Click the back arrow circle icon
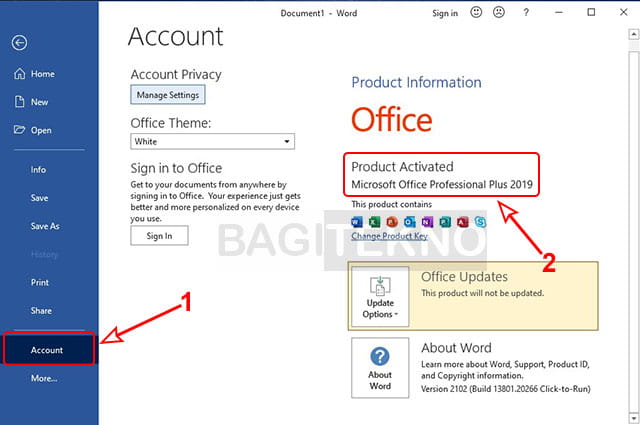640x425 pixels. click(19, 42)
